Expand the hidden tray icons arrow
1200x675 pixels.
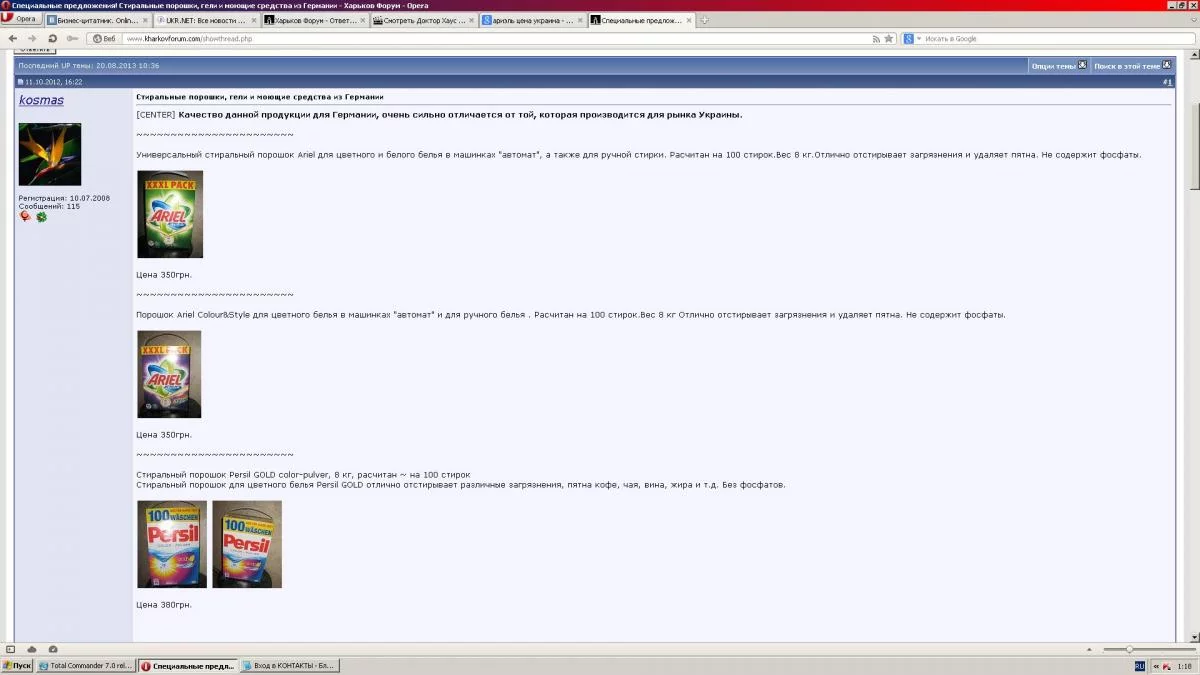tap(1154, 665)
